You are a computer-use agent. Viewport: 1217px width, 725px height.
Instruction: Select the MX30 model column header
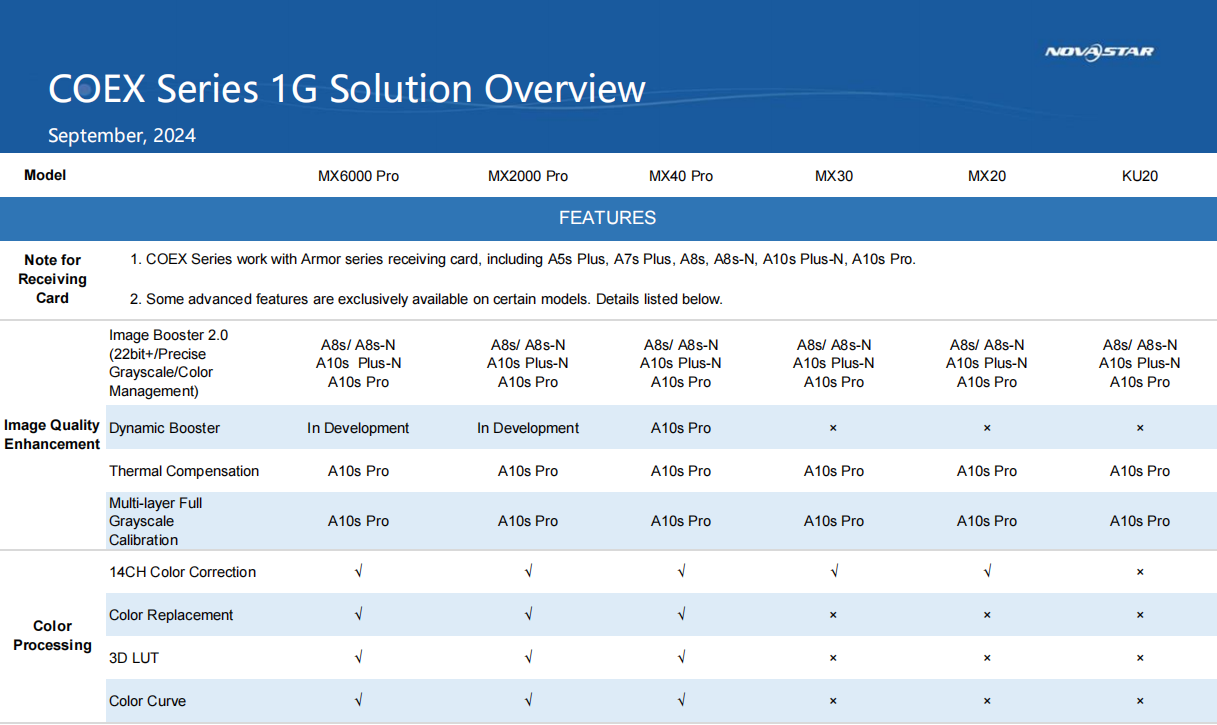[834, 176]
